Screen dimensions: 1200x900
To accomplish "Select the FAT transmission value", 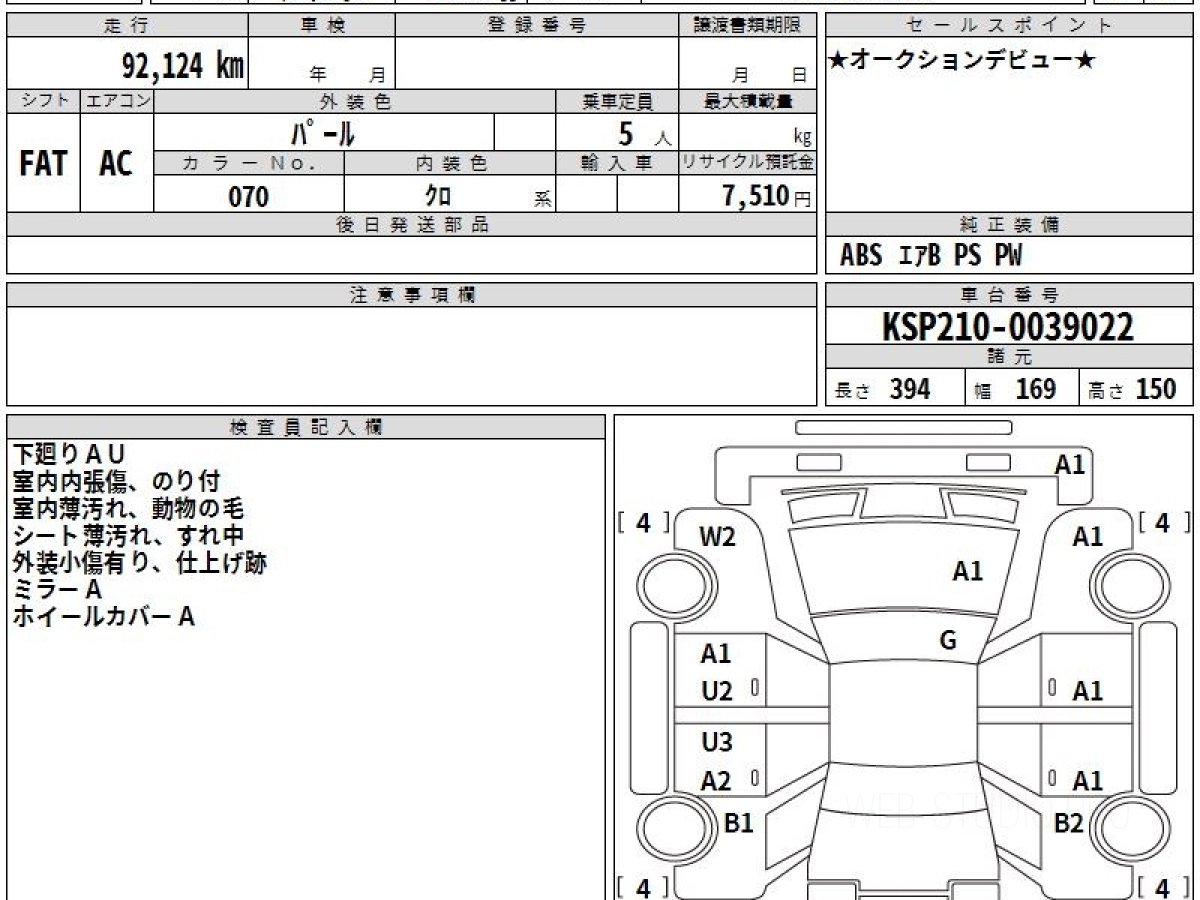I will point(43,163).
